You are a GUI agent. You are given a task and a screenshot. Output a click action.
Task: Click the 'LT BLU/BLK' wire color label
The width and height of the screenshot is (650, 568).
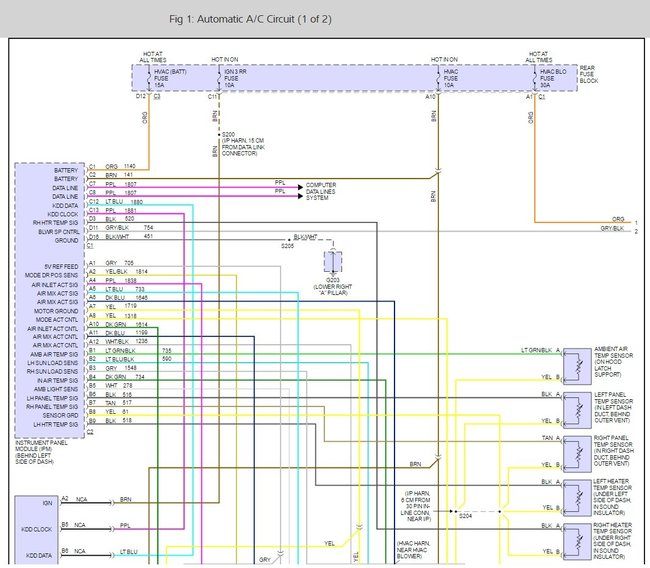click(120, 359)
